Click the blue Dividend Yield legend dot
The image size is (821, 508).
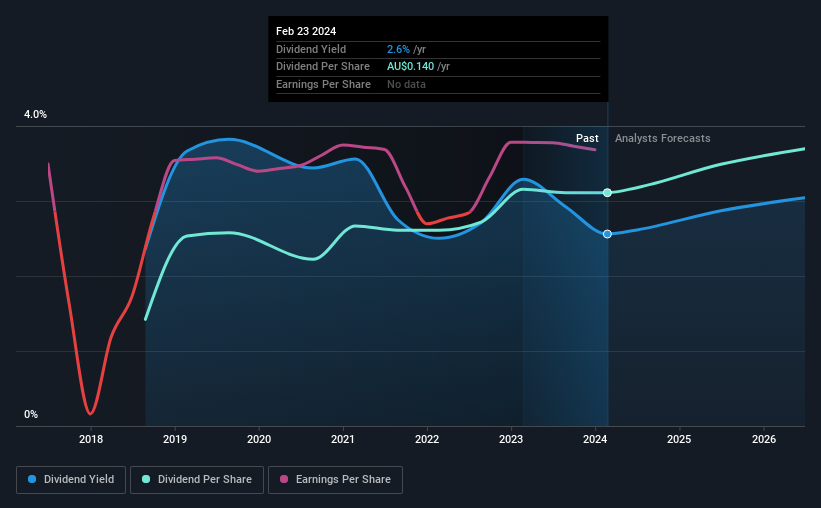(x=32, y=479)
